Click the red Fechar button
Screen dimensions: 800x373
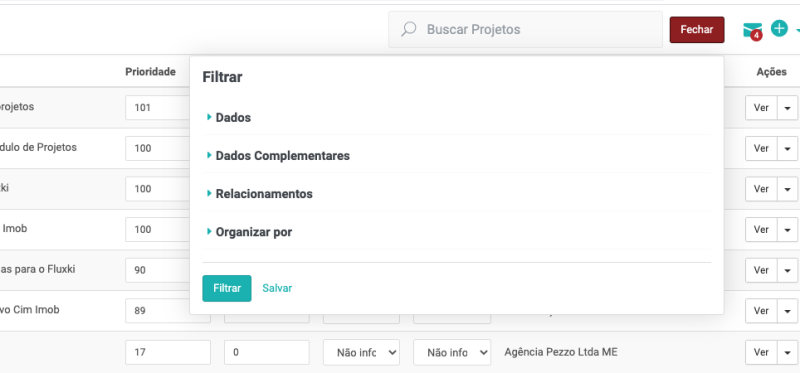(697, 30)
